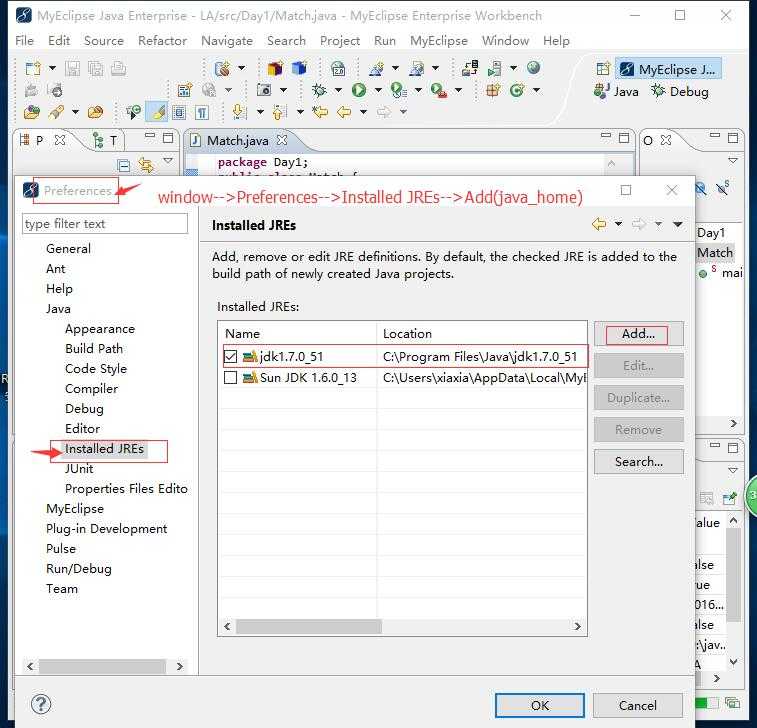Screen dimensions: 757x728
Task: Open the External Tools dropdown arrow
Action: click(459, 90)
